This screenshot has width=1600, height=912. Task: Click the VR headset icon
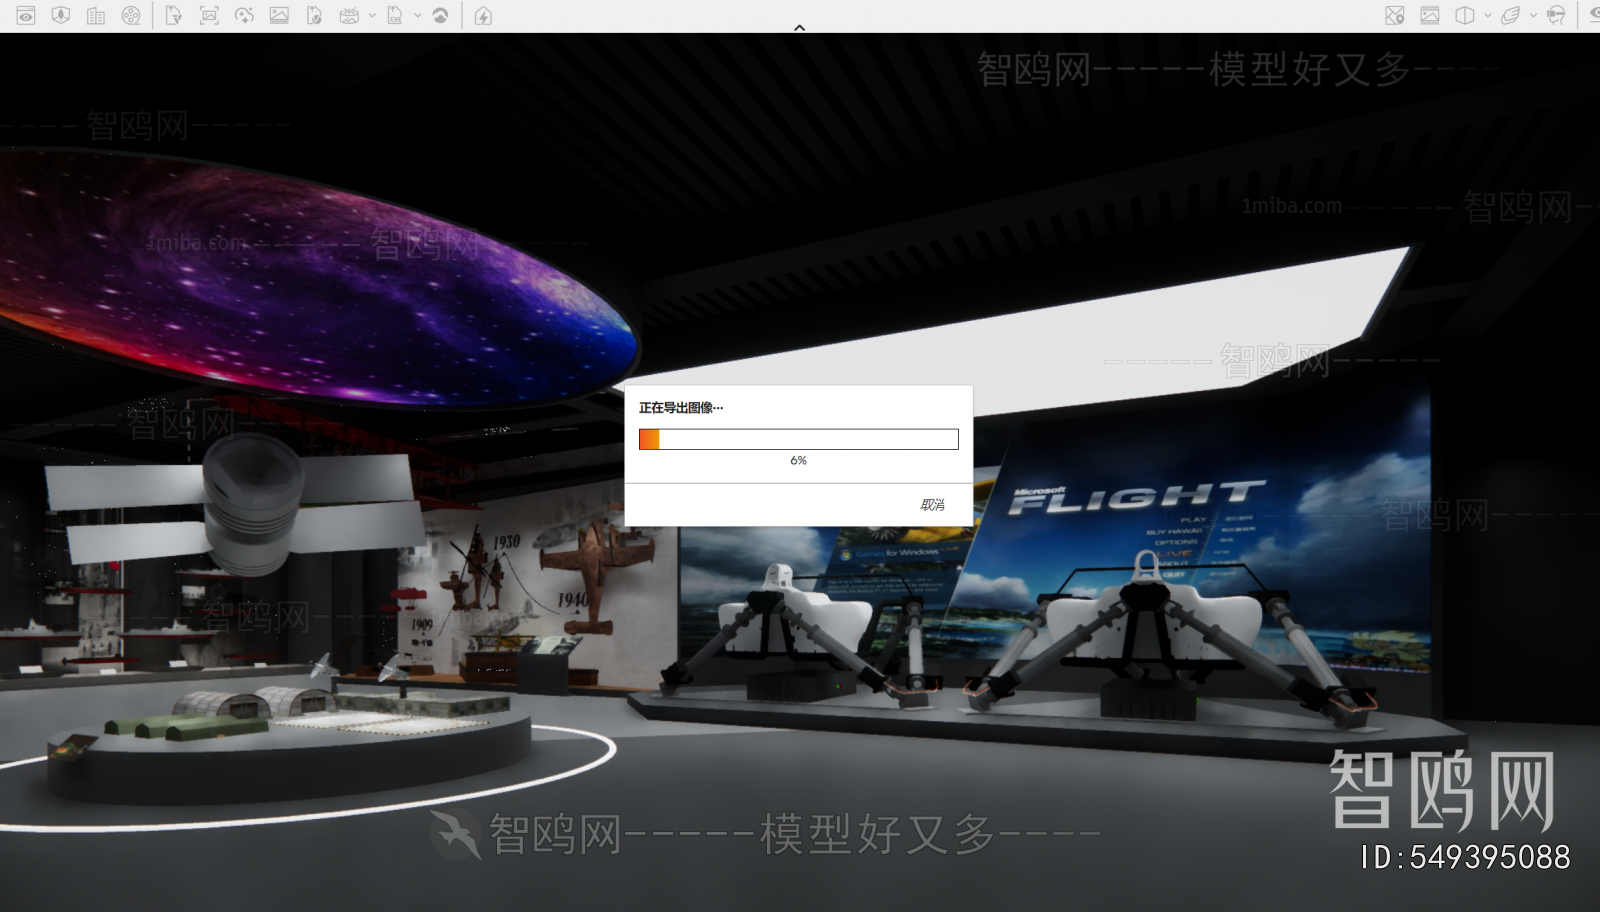point(1556,16)
